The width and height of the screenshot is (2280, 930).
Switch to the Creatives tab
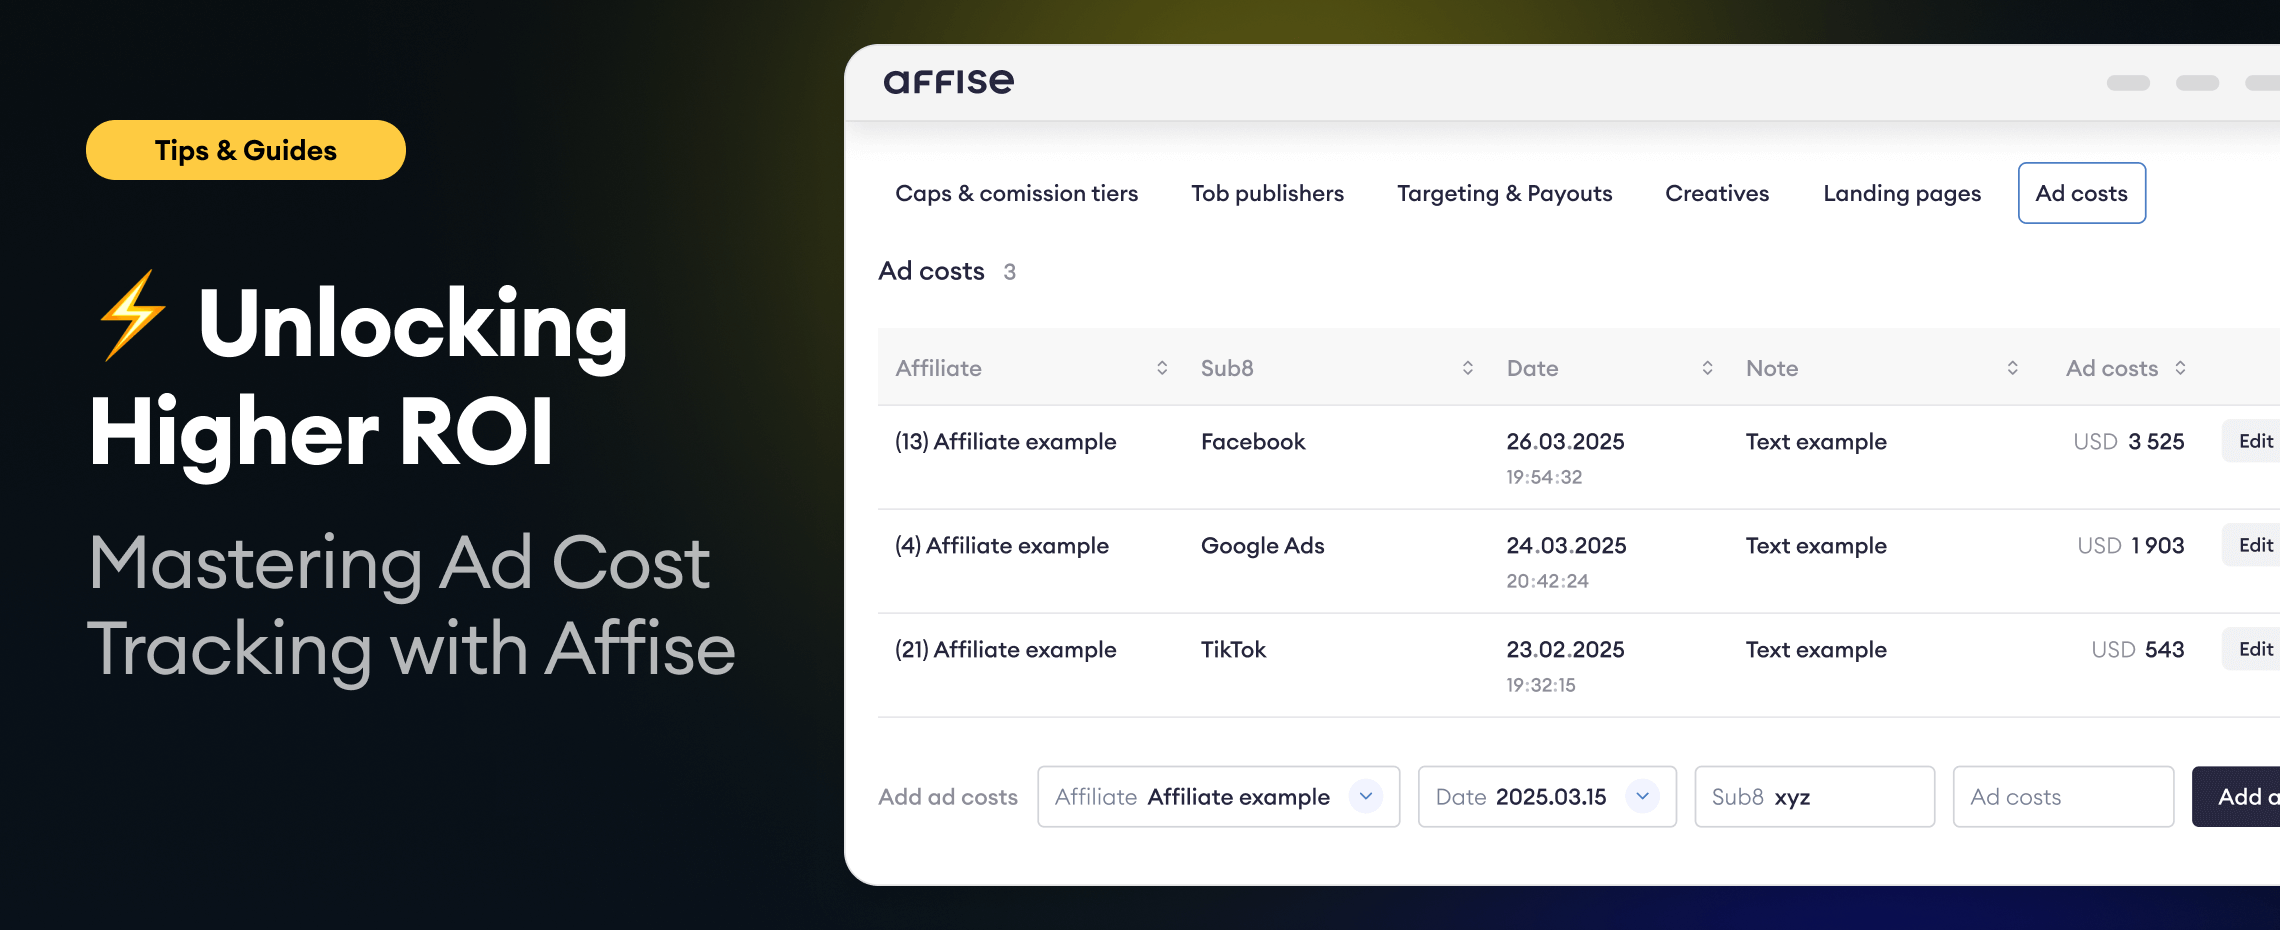1717,193
